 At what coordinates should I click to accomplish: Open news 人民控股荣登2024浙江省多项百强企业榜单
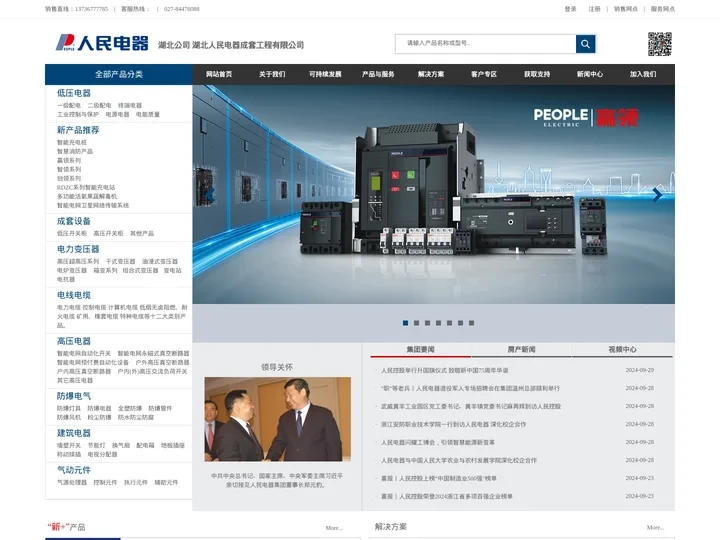tap(447, 496)
